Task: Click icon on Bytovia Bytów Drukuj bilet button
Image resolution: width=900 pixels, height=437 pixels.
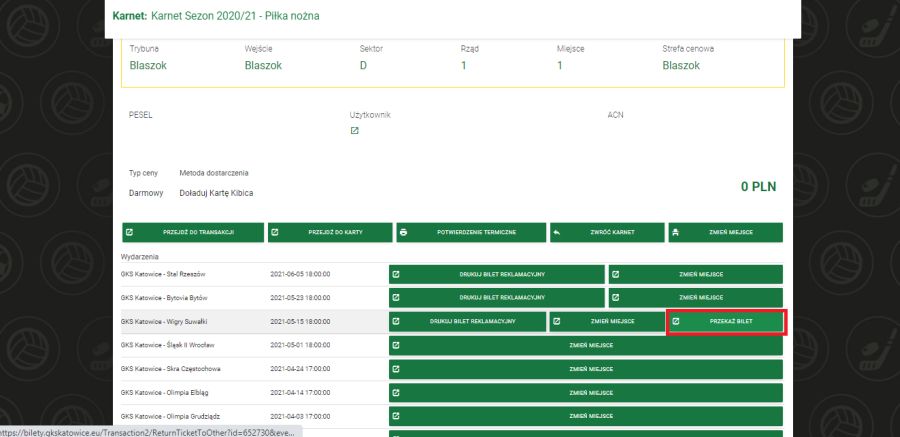Action: pos(395,298)
